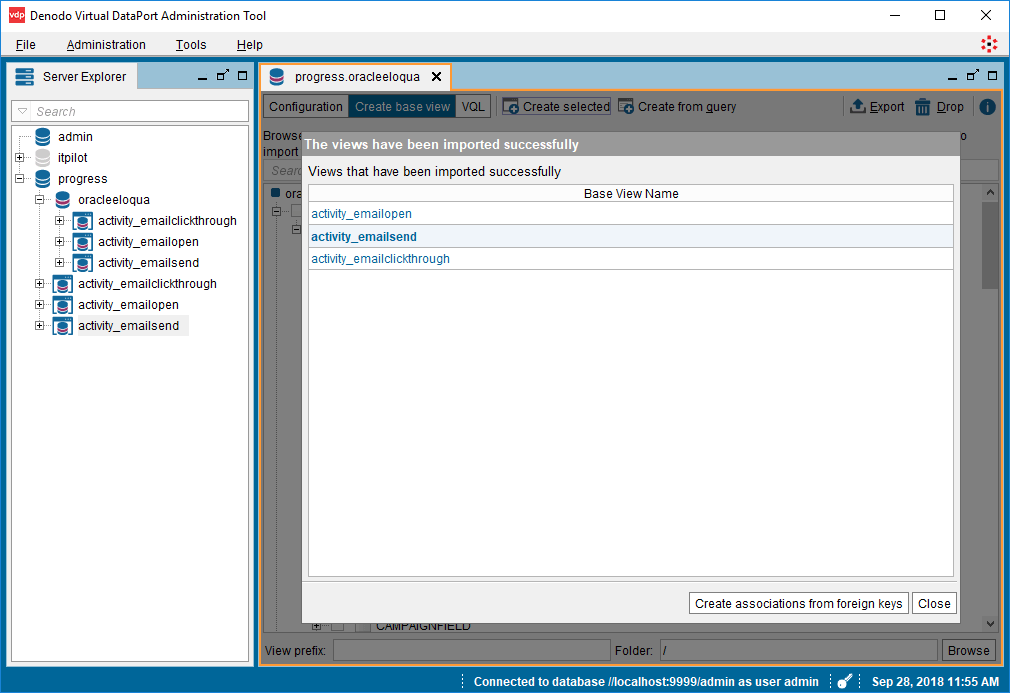
Task: Open the Search filter dropdown triangle
Action: point(23,111)
